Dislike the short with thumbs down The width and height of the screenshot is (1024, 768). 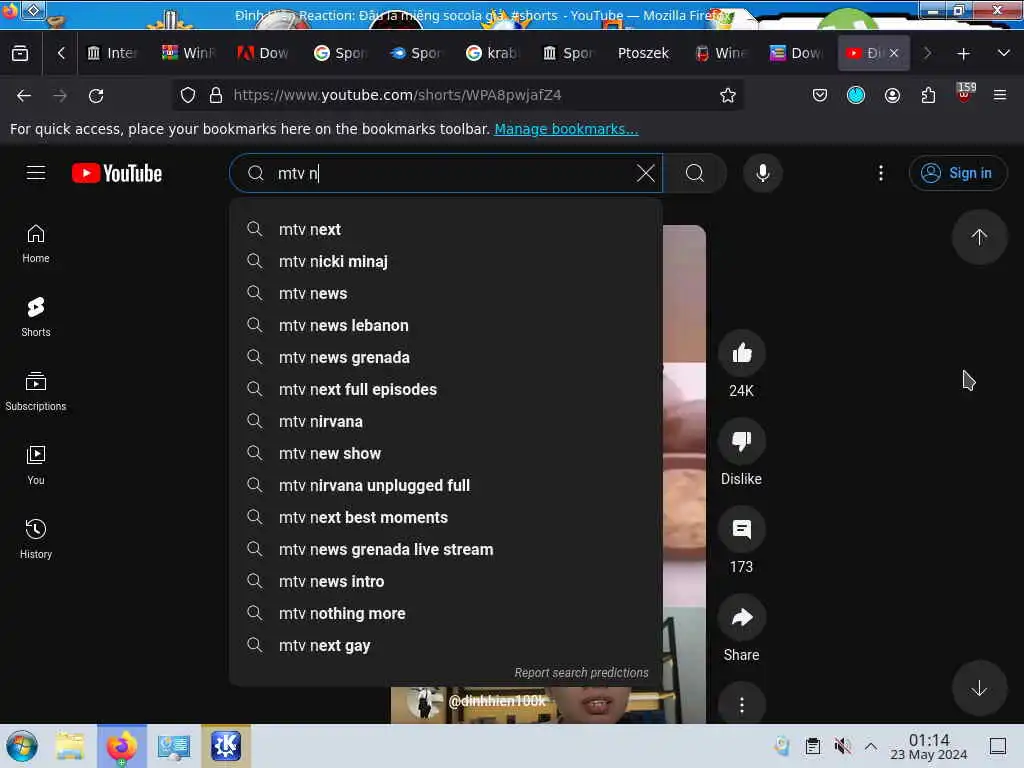(741, 441)
